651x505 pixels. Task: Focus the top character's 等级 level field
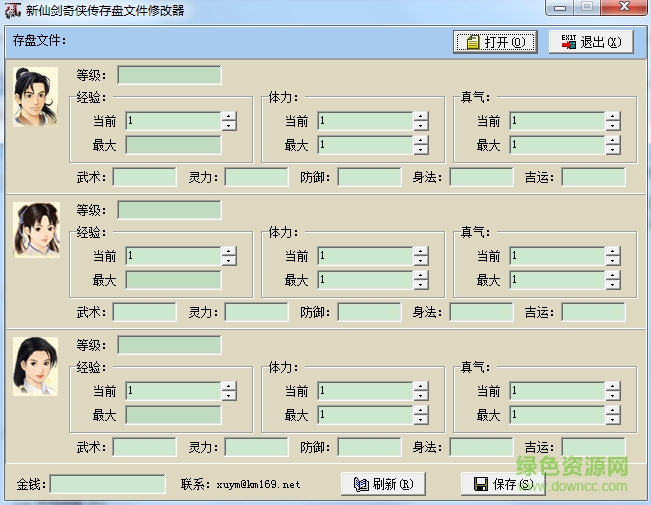coord(169,75)
